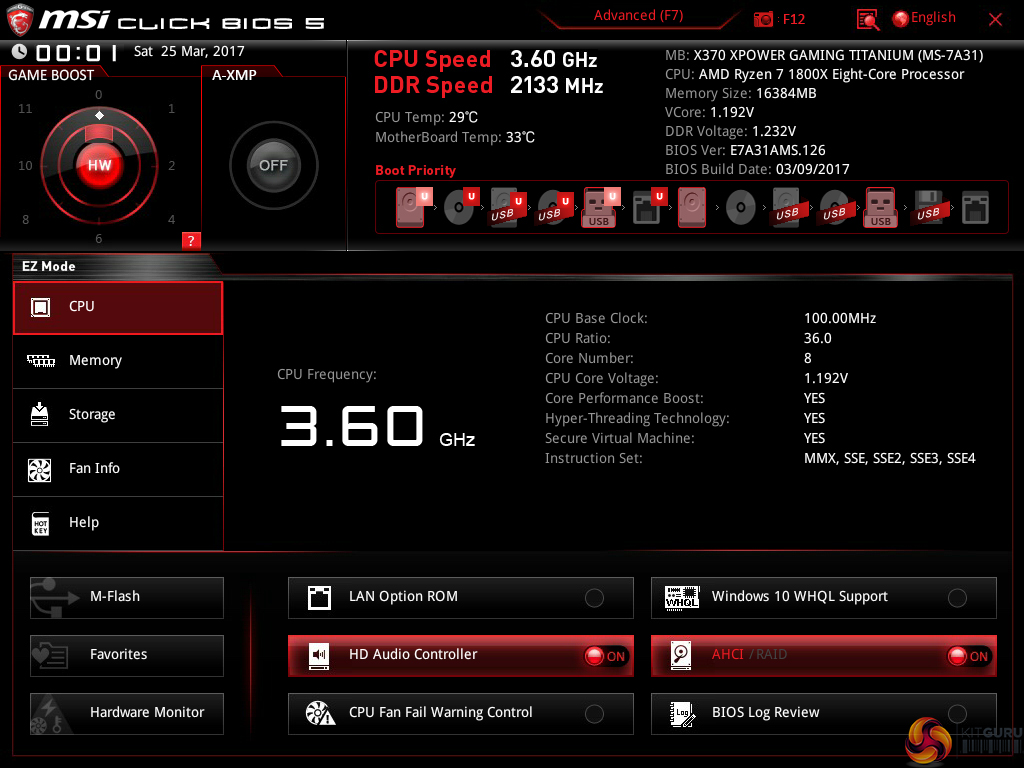Click the Instruction Set MMX, SSE value
The width and height of the screenshot is (1024, 768).
889,458
